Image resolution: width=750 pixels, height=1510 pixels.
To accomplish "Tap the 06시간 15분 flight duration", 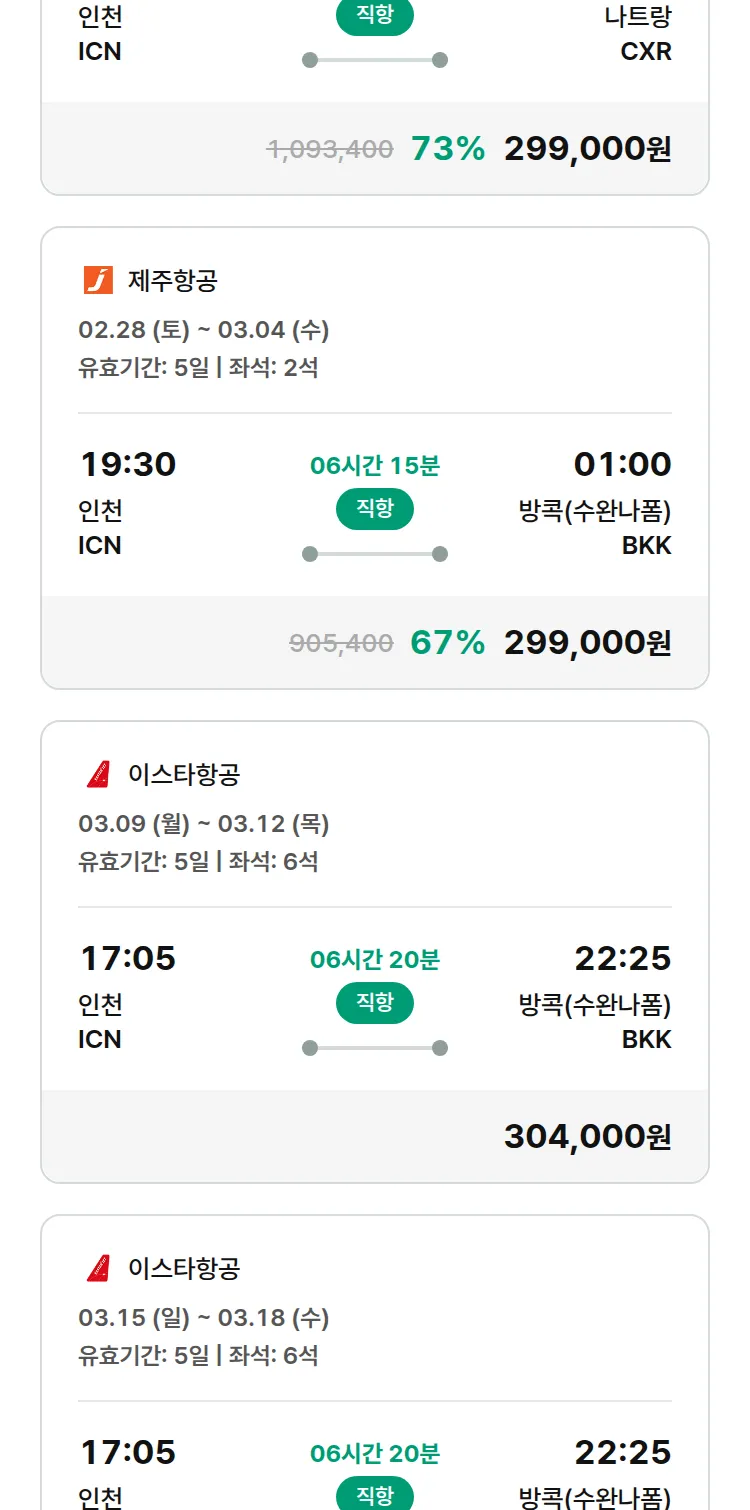I will (x=375, y=466).
